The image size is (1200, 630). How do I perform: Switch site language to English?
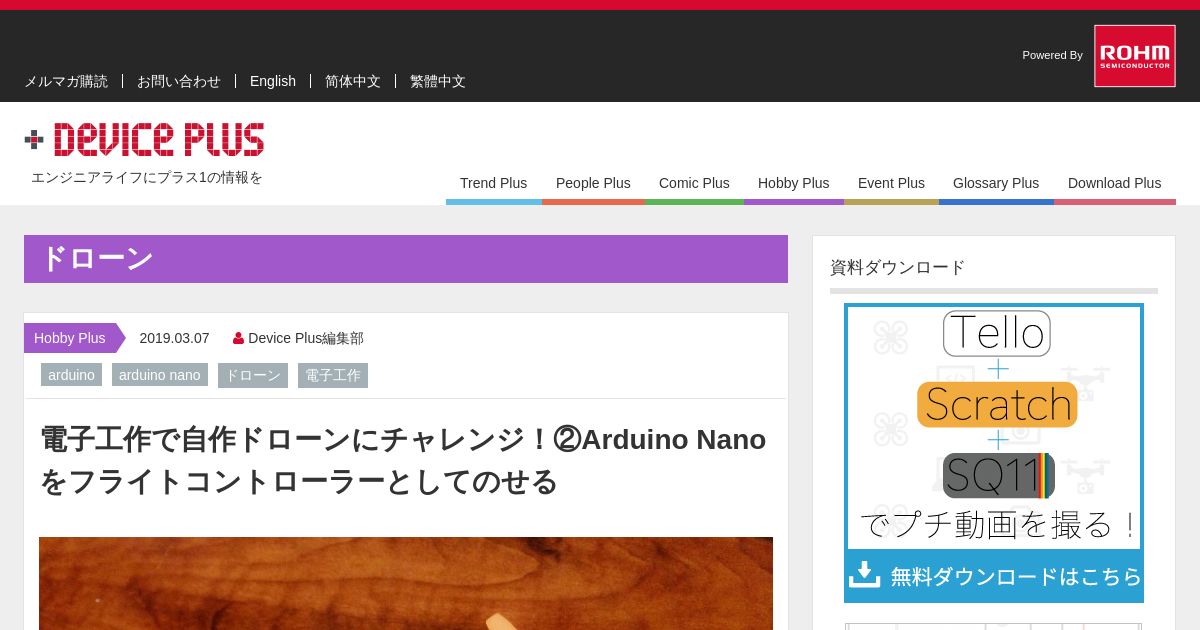pyautogui.click(x=273, y=81)
